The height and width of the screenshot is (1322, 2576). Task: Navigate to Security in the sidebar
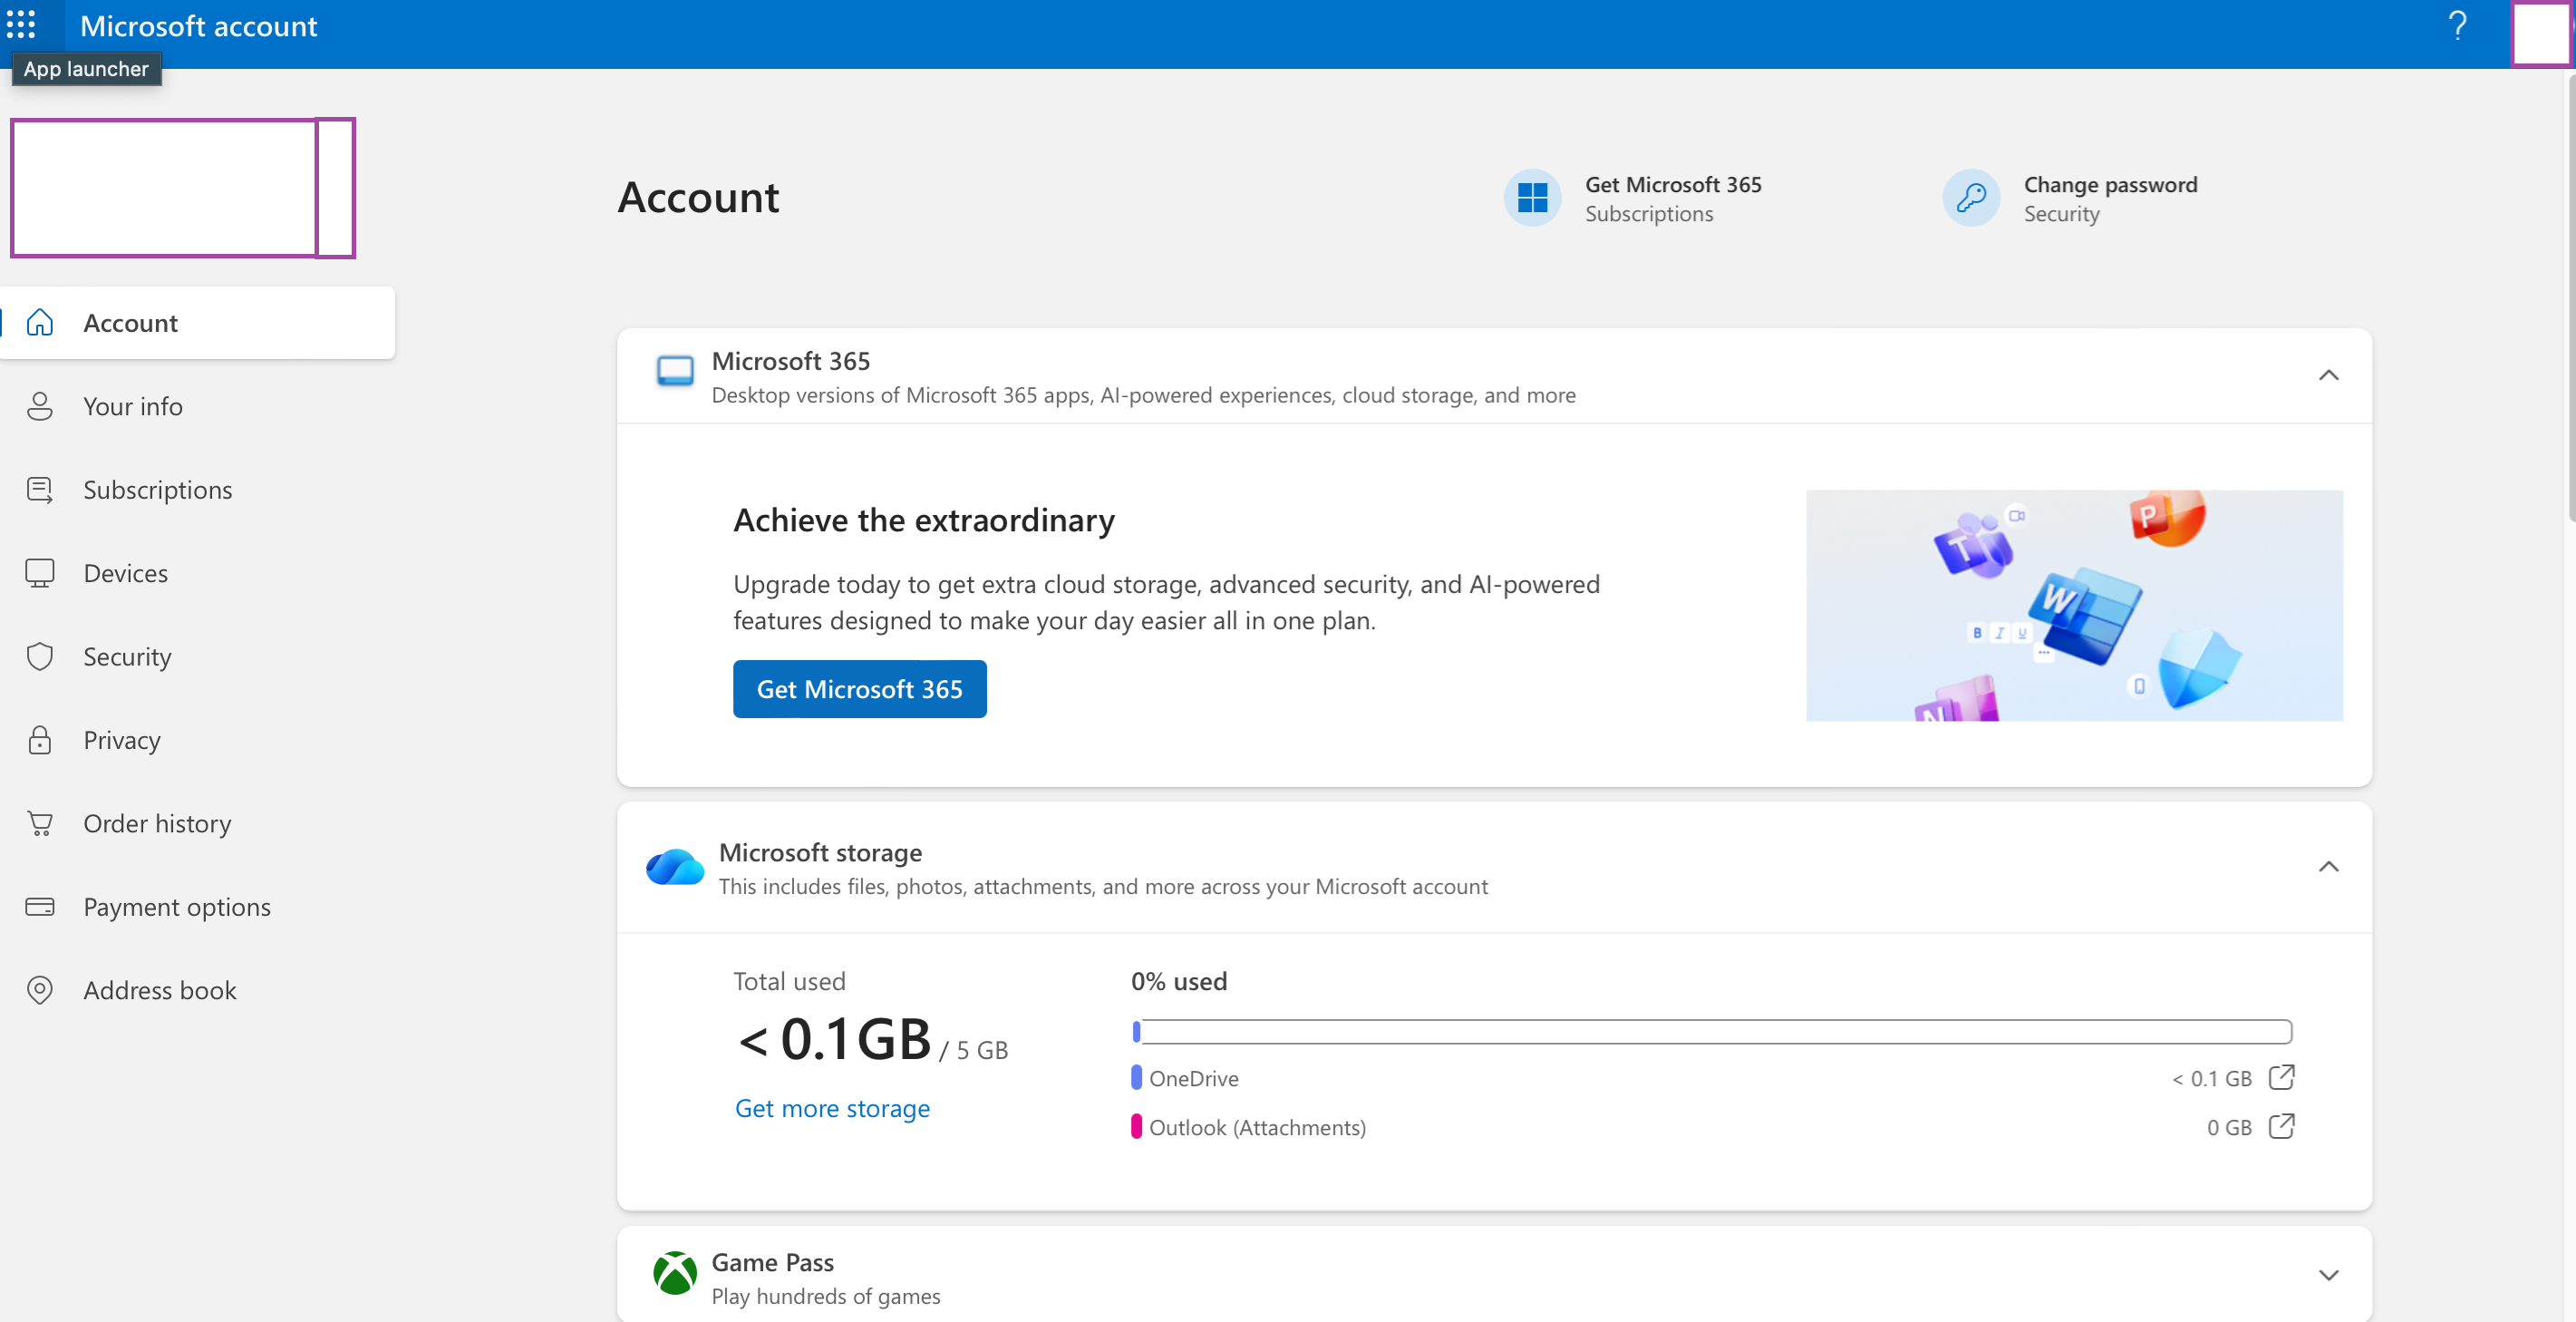click(x=198, y=656)
